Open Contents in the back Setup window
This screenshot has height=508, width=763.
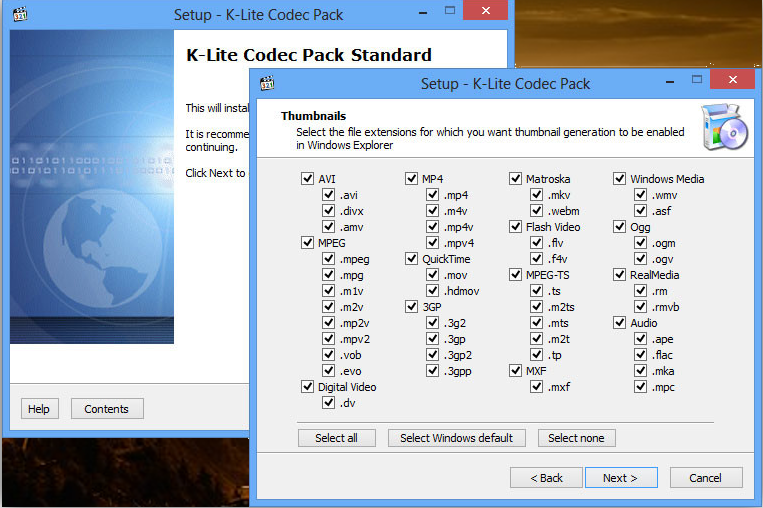107,409
